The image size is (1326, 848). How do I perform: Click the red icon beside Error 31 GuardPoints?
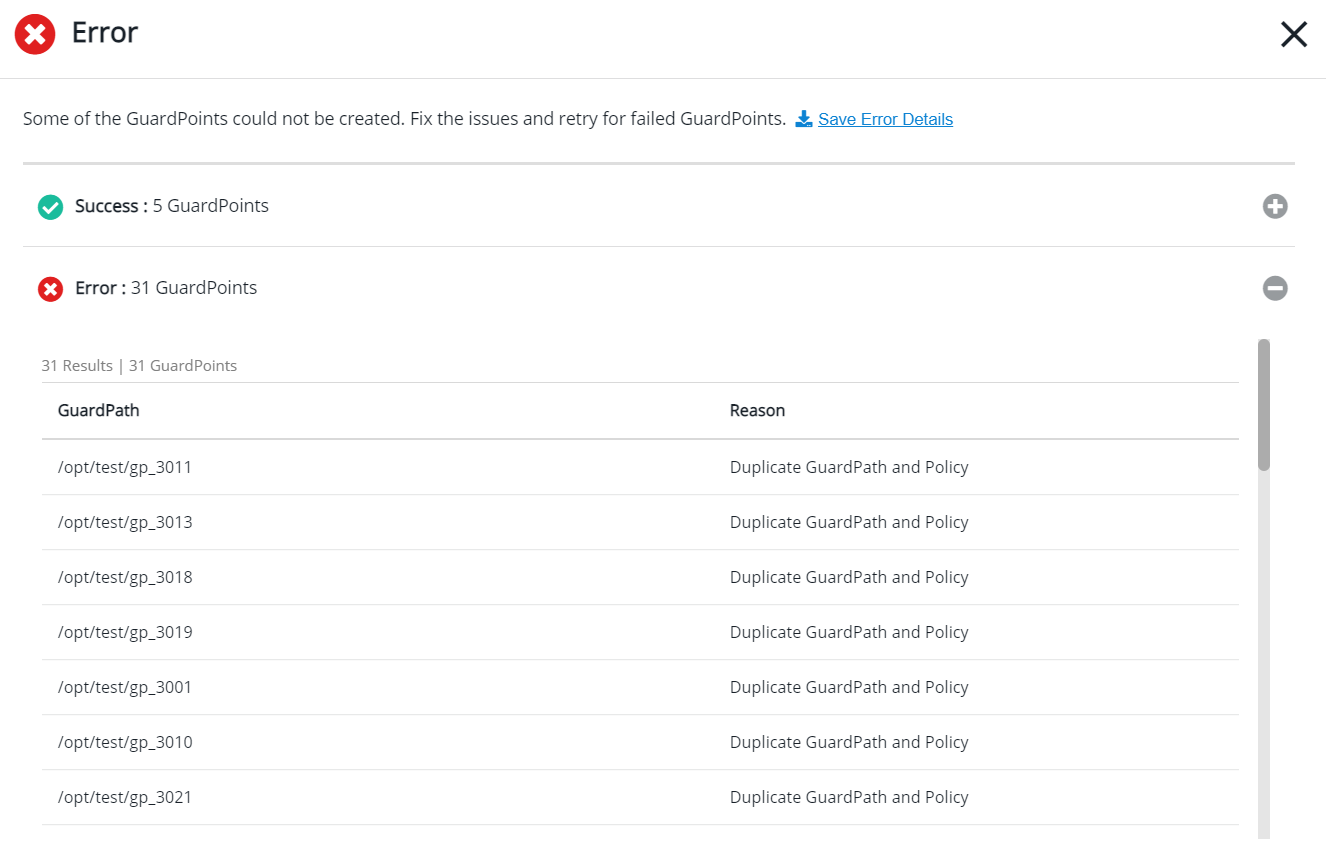click(50, 289)
